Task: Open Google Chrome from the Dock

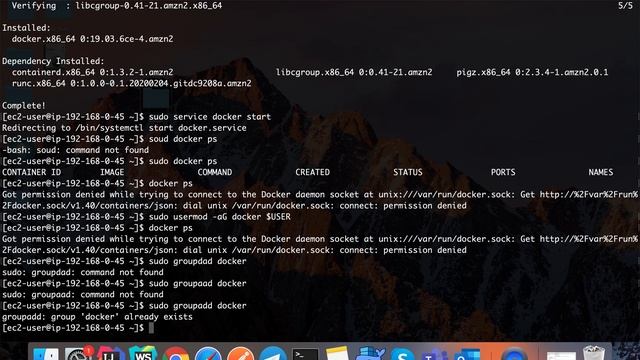Action: (x=176, y=354)
